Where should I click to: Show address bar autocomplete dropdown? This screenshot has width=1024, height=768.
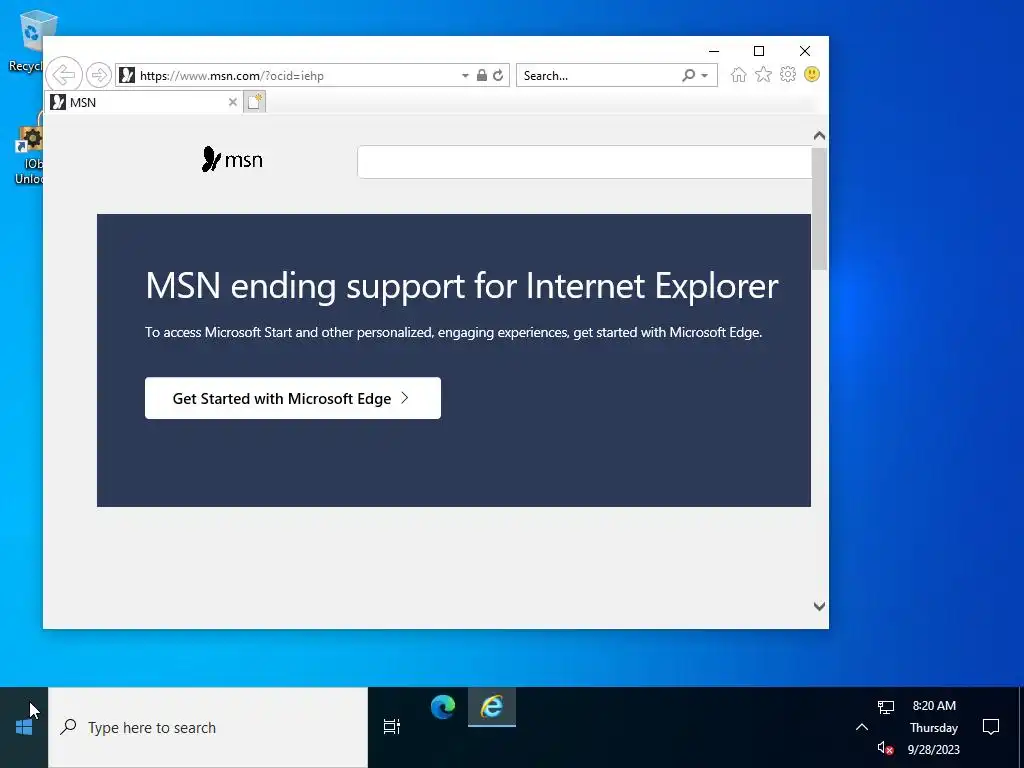465,76
